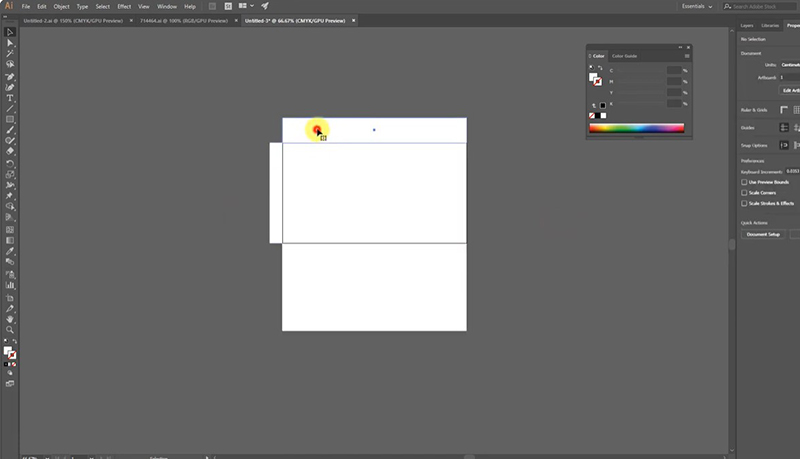
Task: Click the Document Setup button
Action: click(763, 234)
